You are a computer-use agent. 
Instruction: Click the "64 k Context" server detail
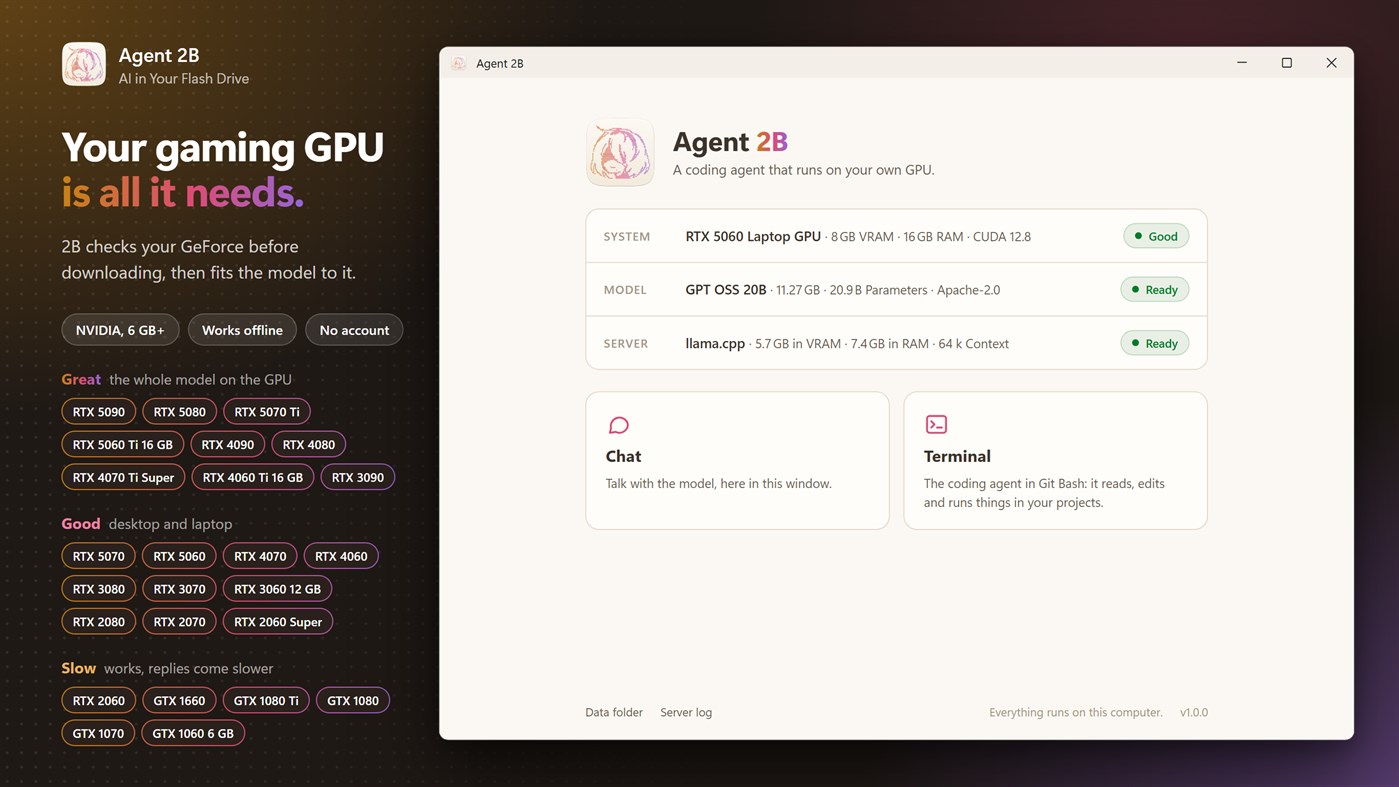pos(973,343)
